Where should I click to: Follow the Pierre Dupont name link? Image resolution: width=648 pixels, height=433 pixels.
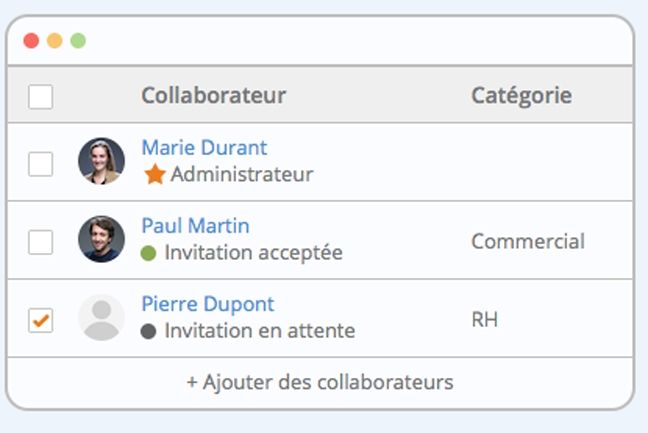coord(208,304)
